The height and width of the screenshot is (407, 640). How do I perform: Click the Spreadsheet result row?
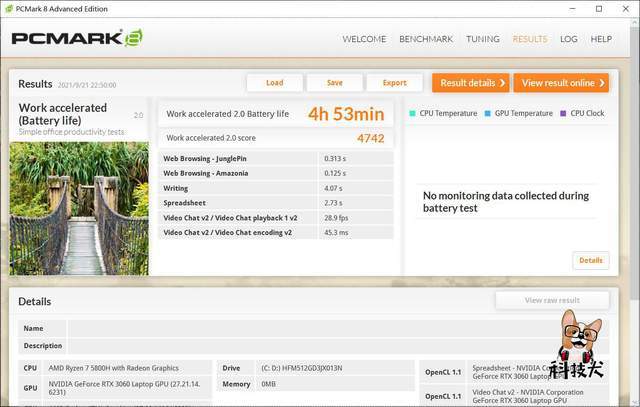tap(276, 203)
